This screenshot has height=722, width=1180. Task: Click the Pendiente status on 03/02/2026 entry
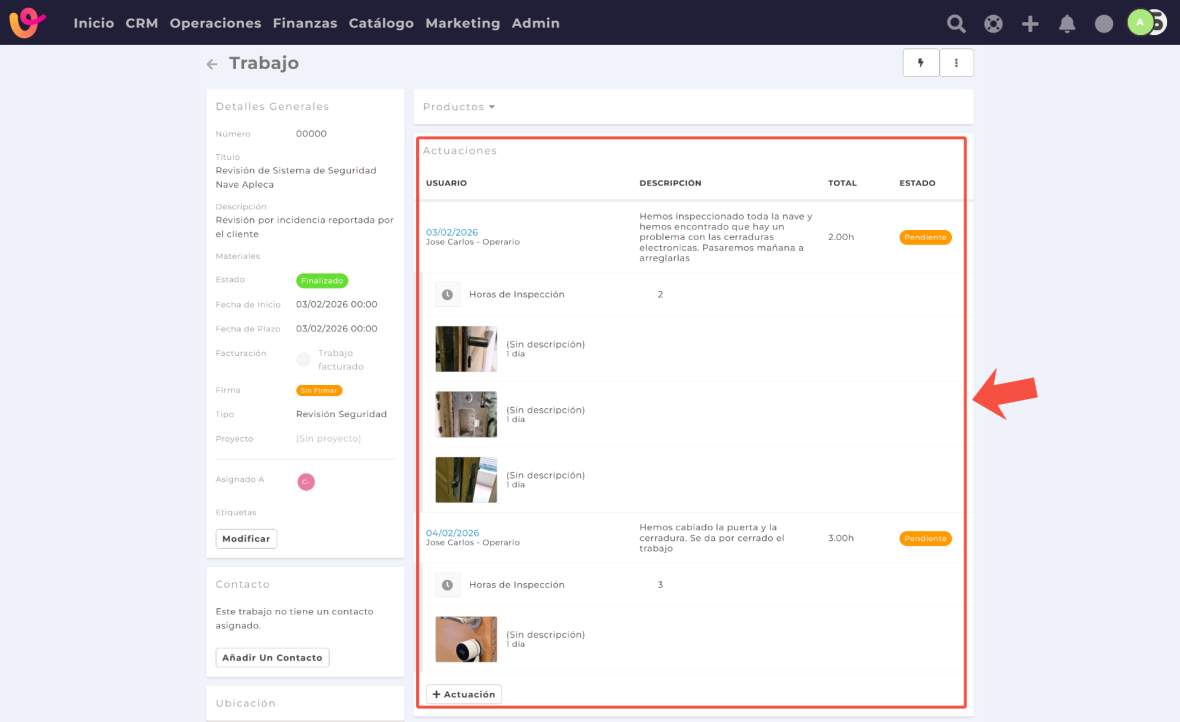(x=925, y=238)
